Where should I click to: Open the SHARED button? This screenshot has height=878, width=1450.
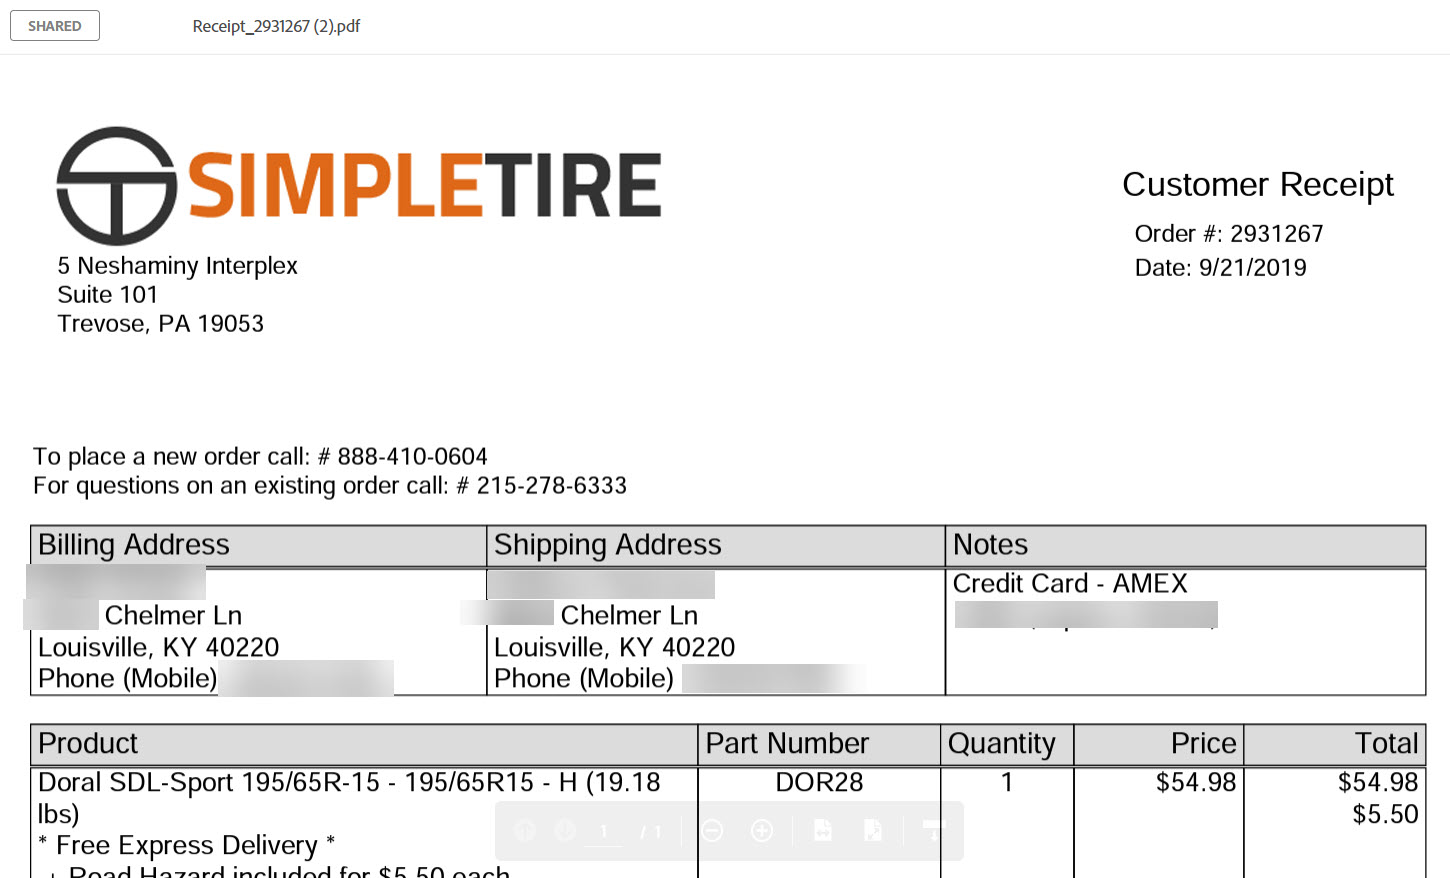55,26
